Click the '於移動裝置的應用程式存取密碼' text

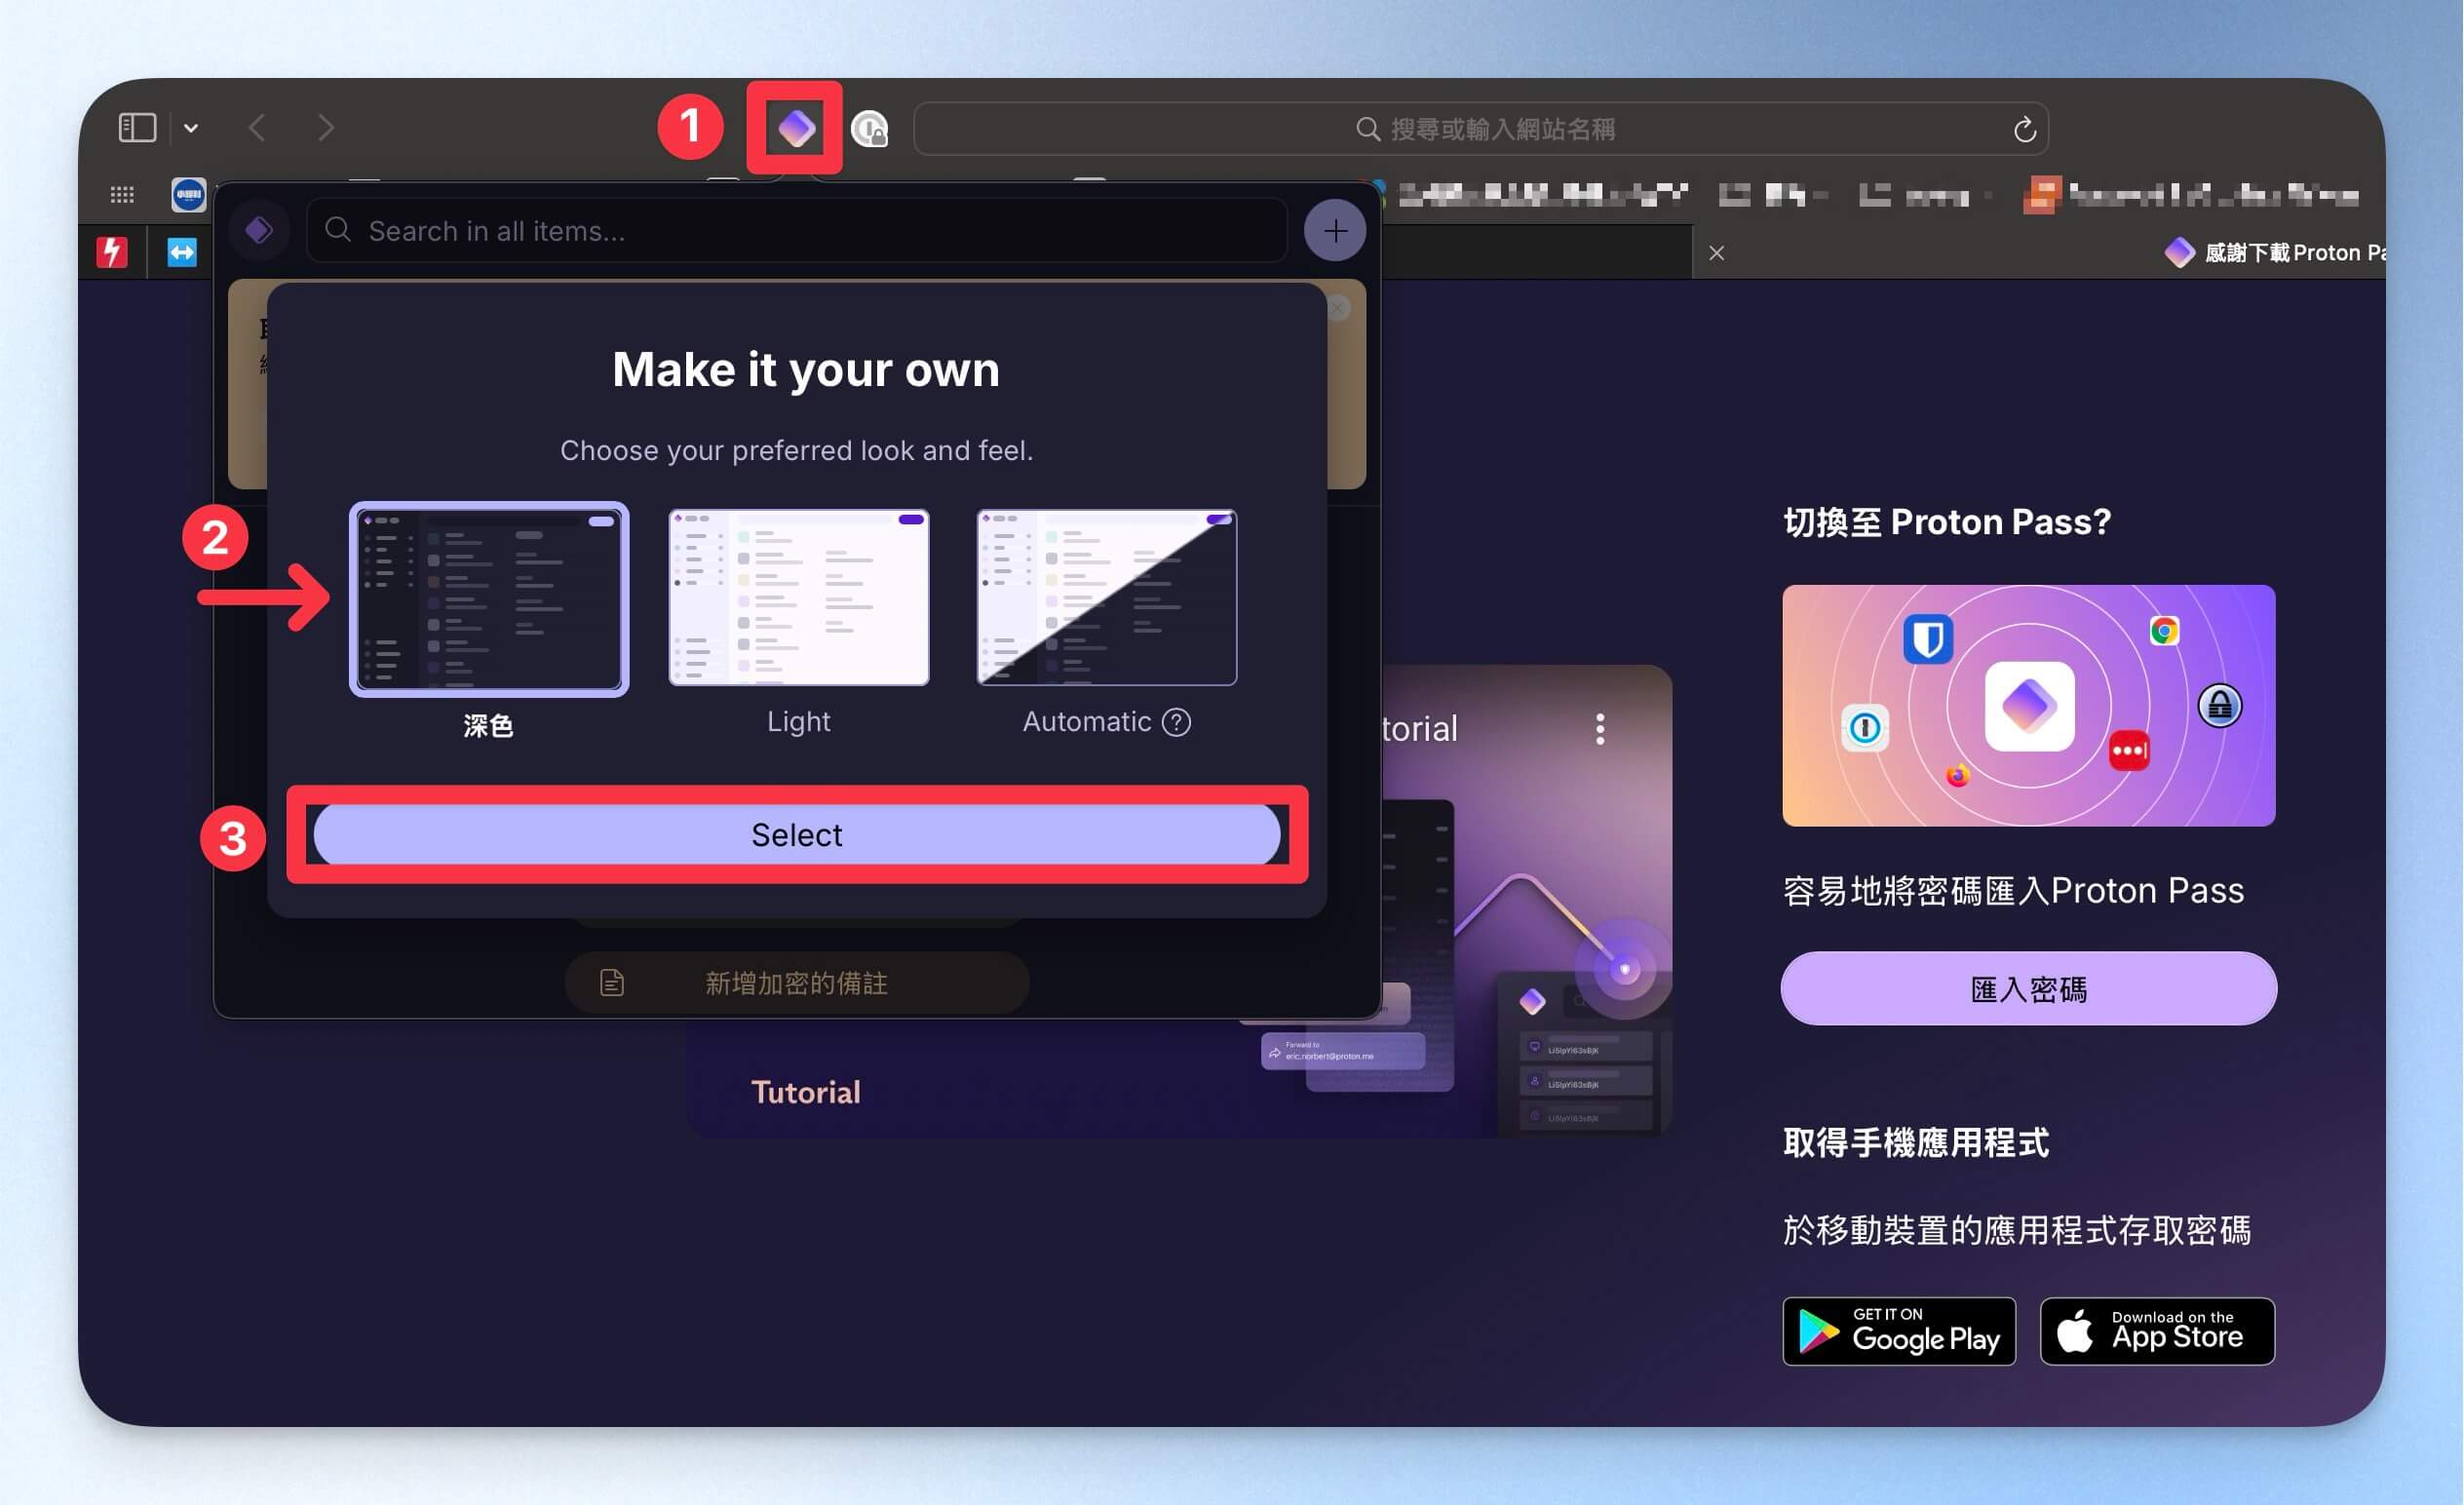[2017, 1230]
